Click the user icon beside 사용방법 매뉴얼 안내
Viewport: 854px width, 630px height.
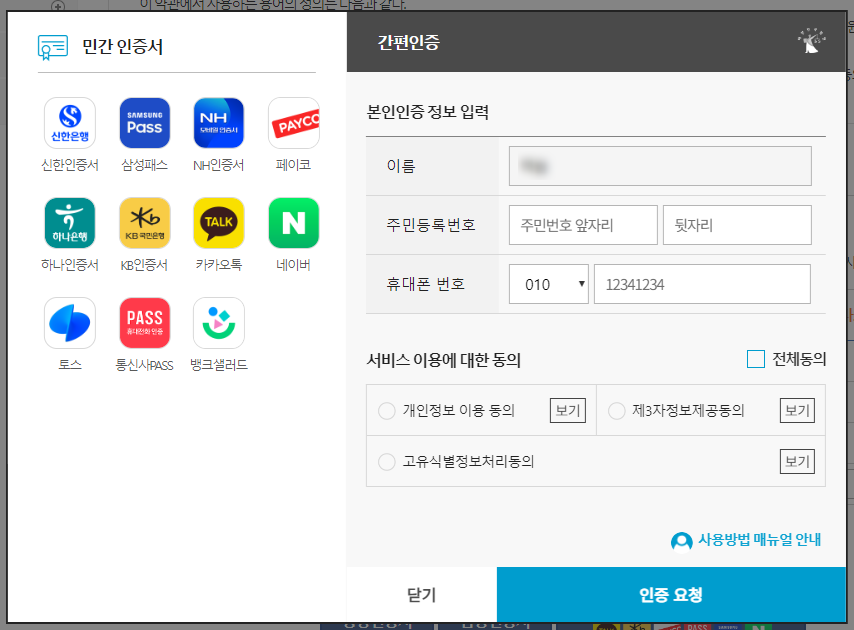(681, 541)
